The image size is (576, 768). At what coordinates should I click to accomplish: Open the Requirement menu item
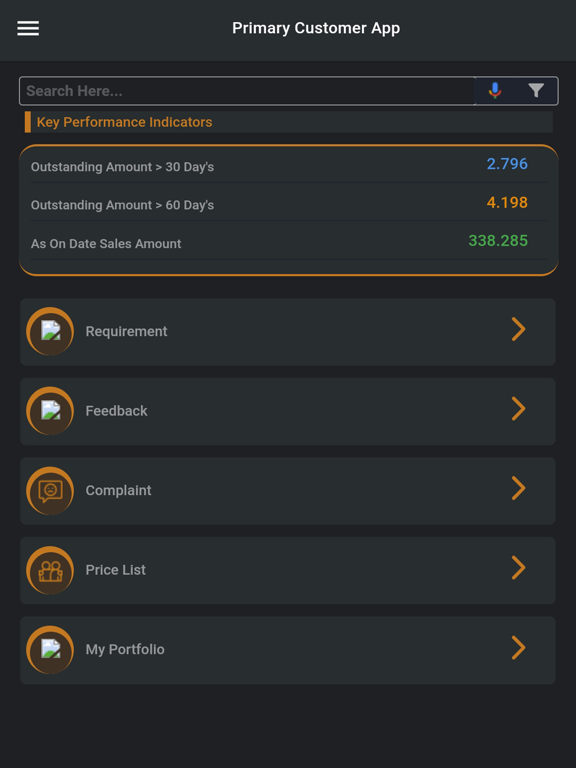[x=288, y=332]
